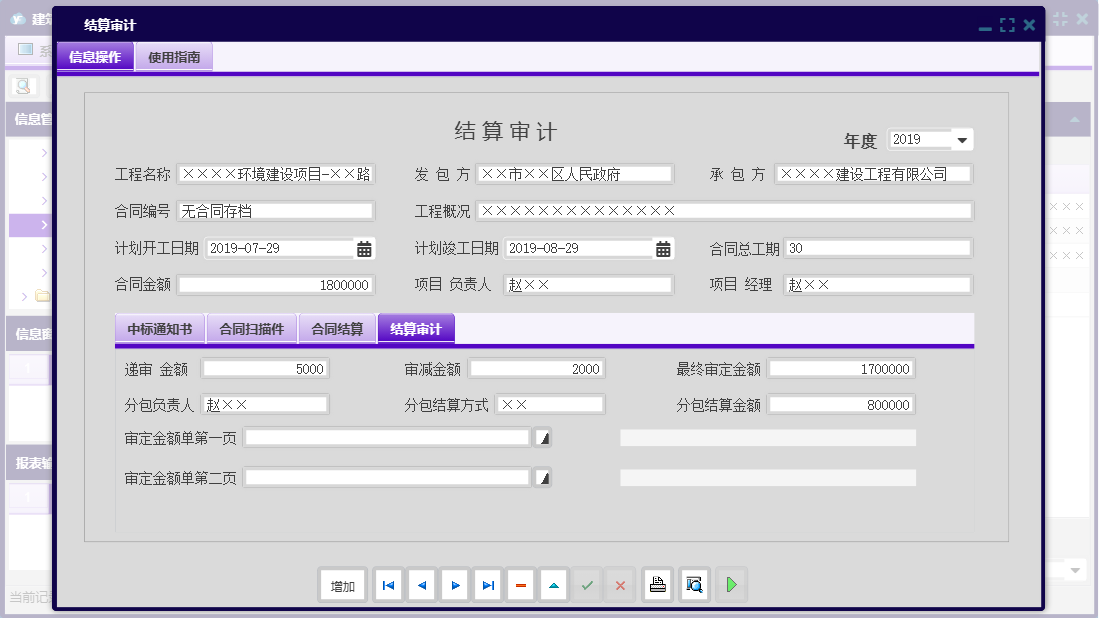
Task: Switch to the 合同结算 tab
Action: click(337, 327)
